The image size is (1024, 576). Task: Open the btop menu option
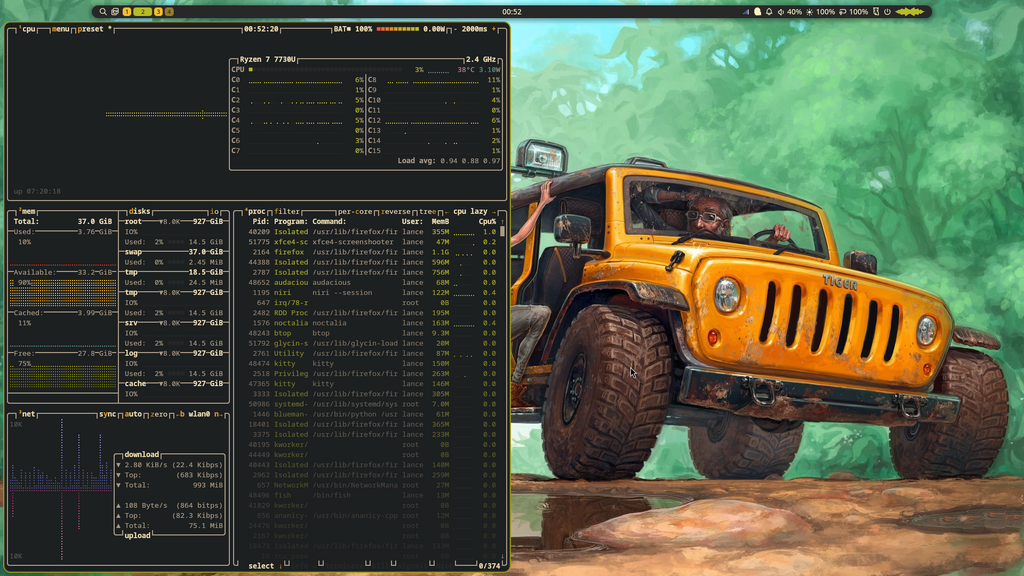60,29
